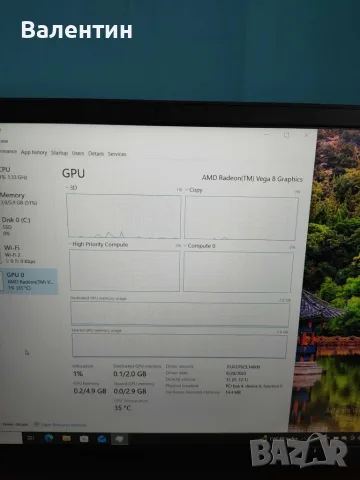Select Memory in the performance sidebar
This screenshot has width=360, height=480.
click(28, 199)
